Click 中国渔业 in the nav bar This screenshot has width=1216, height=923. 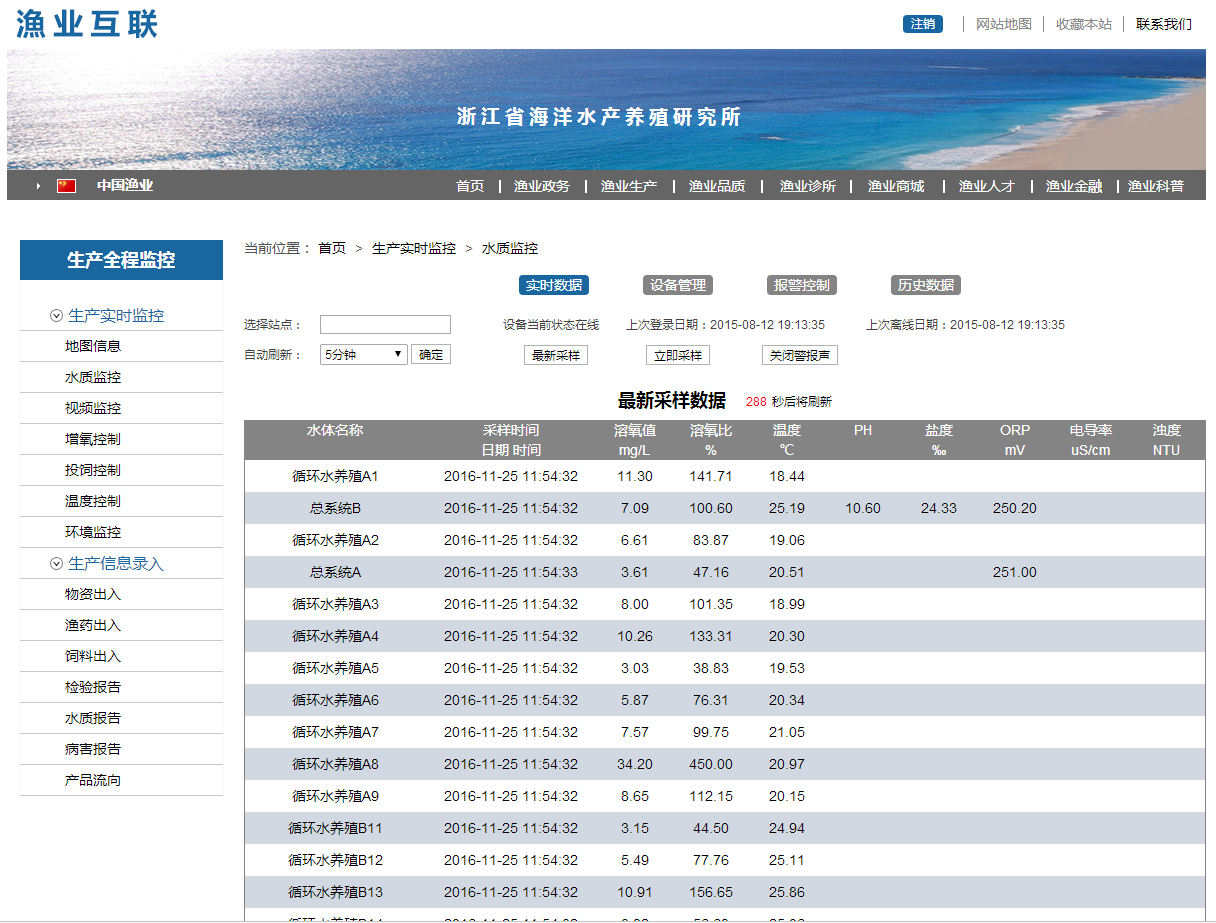[x=125, y=186]
